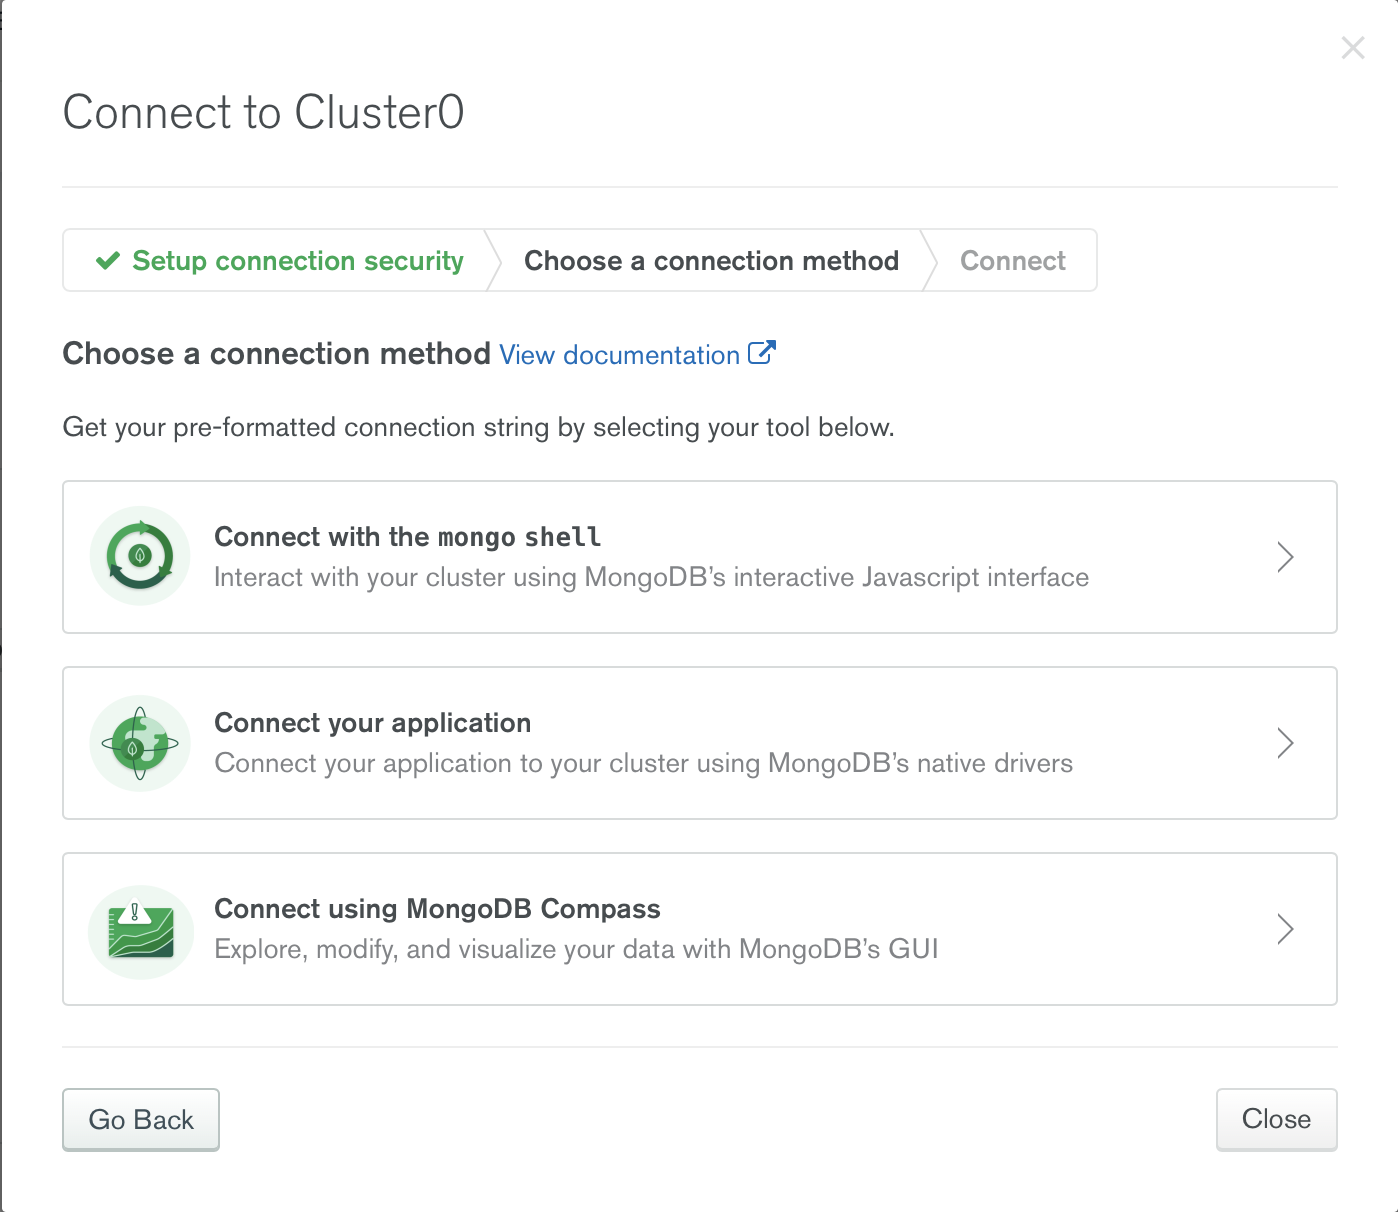This screenshot has height=1212, width=1398.
Task: Click the Close button
Action: [x=1276, y=1119]
